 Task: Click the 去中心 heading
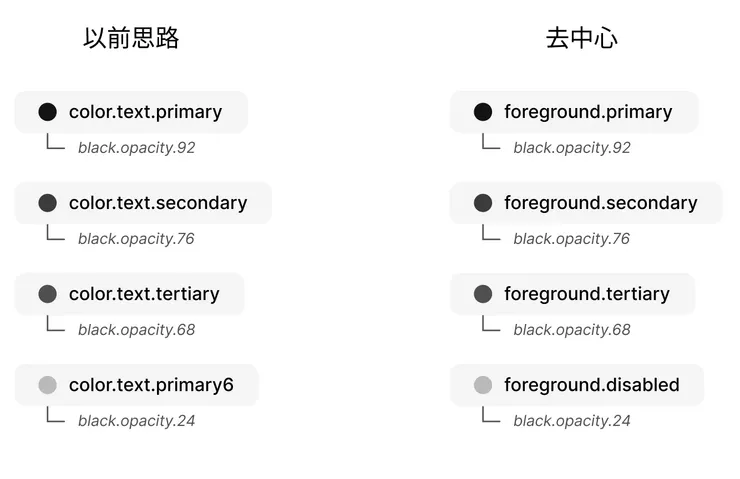tap(581, 39)
